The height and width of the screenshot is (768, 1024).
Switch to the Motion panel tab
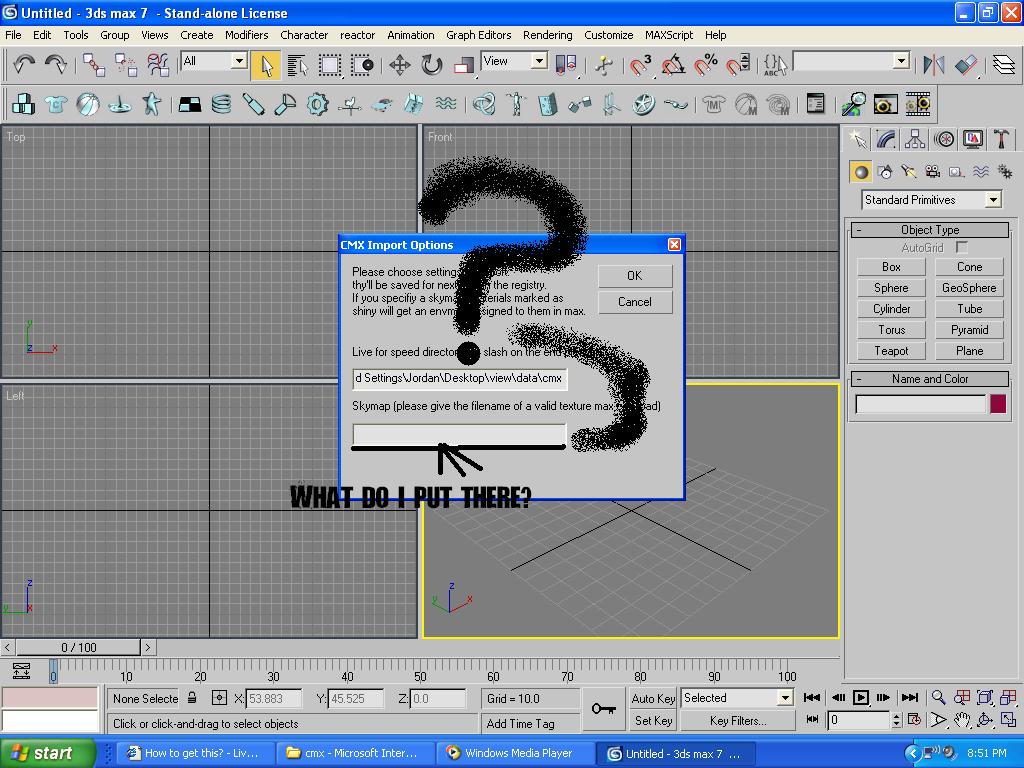pos(944,139)
